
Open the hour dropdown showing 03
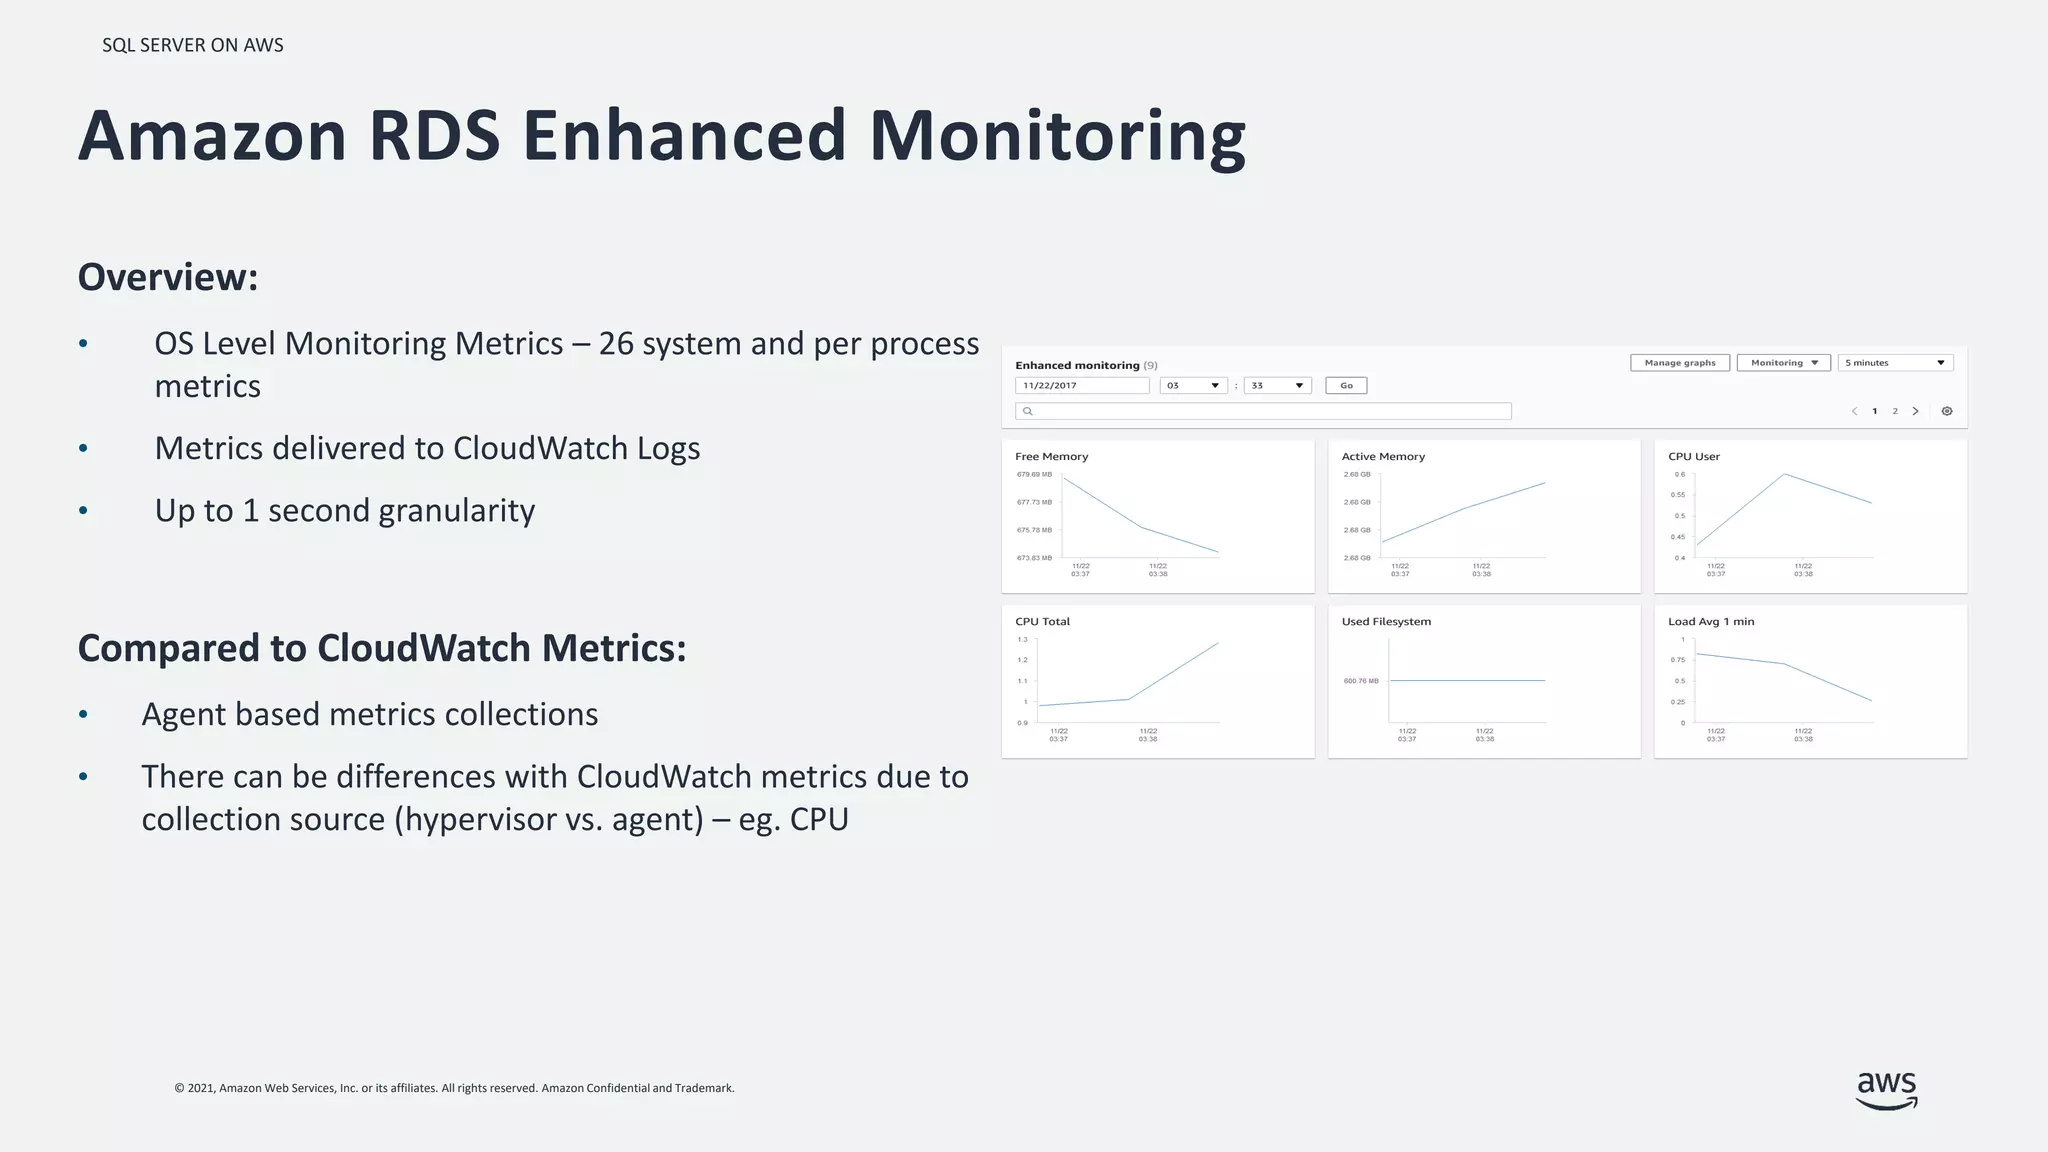[x=1193, y=385]
